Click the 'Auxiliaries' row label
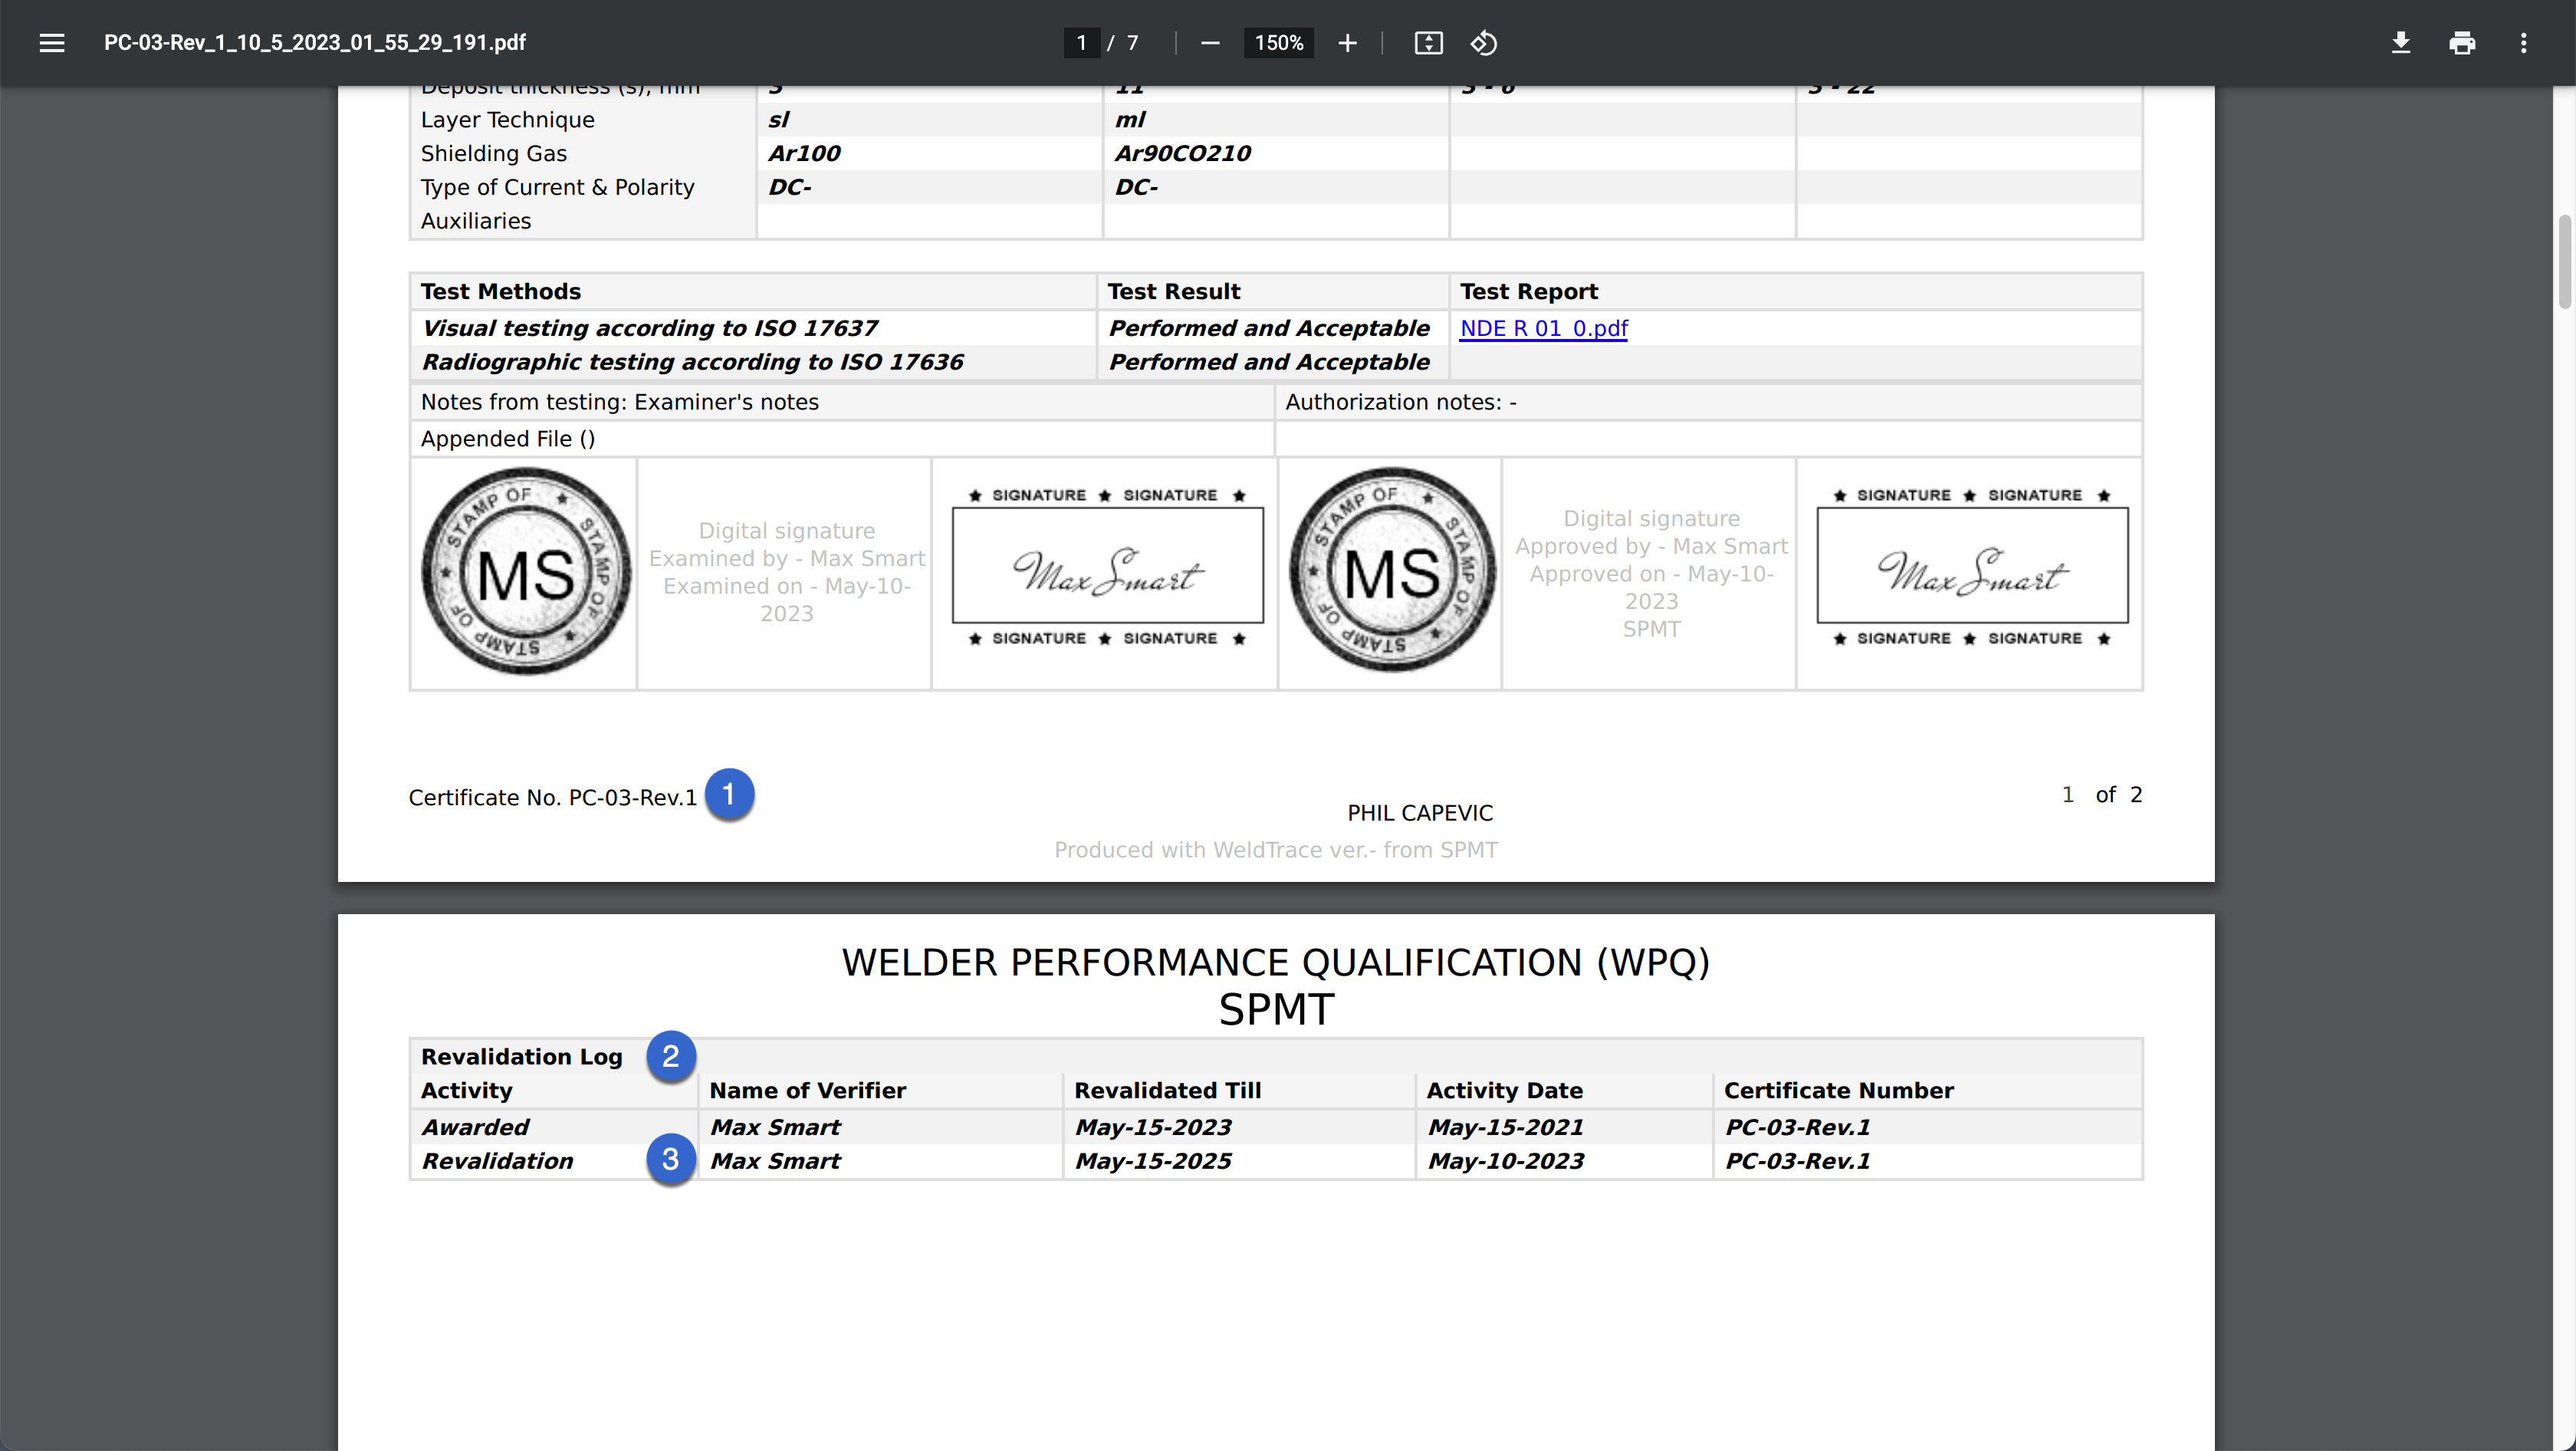The image size is (2576, 1451). click(x=475, y=221)
